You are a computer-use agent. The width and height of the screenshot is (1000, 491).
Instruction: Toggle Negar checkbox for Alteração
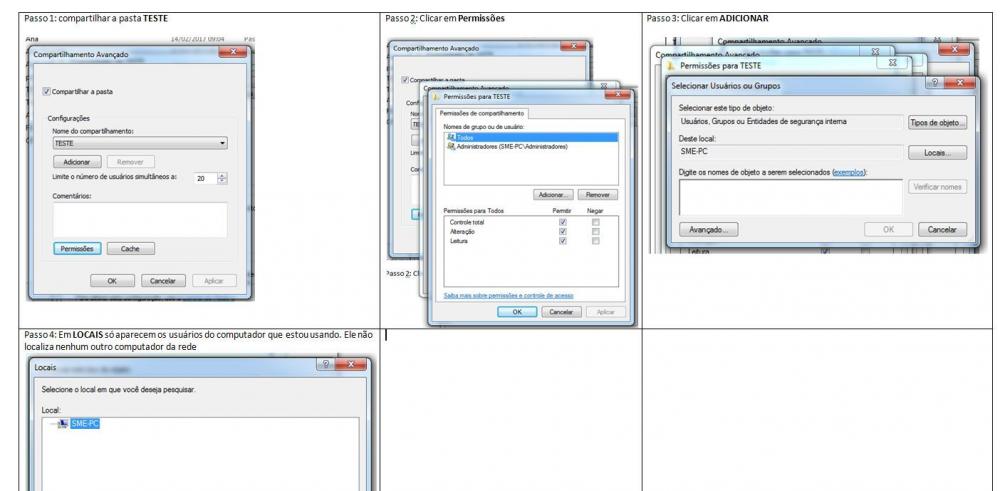point(597,231)
